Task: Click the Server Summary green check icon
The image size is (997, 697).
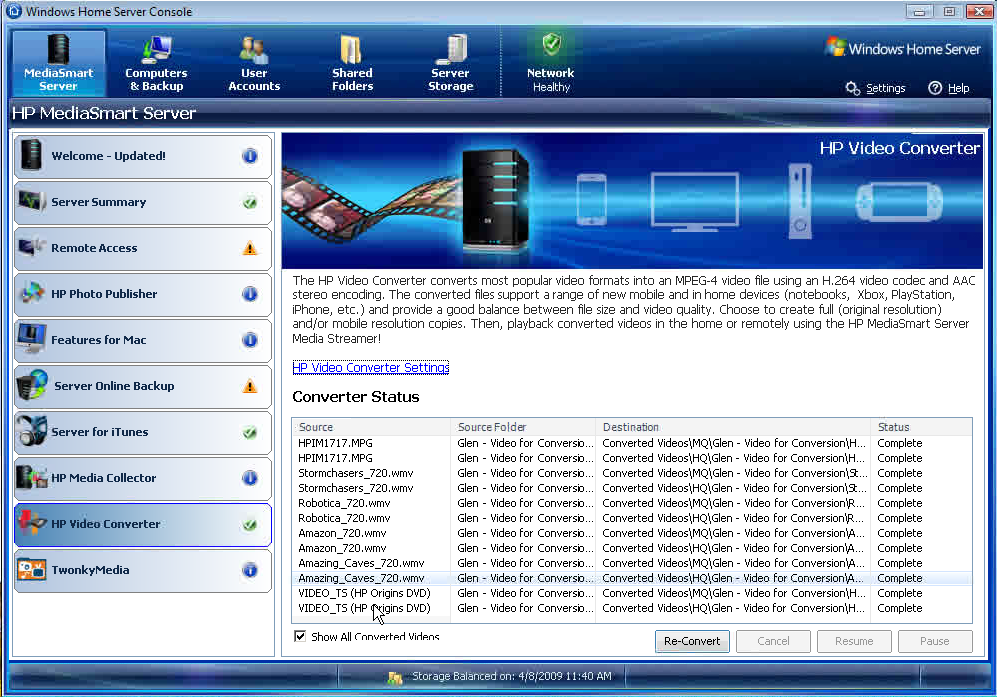Action: click(x=250, y=202)
